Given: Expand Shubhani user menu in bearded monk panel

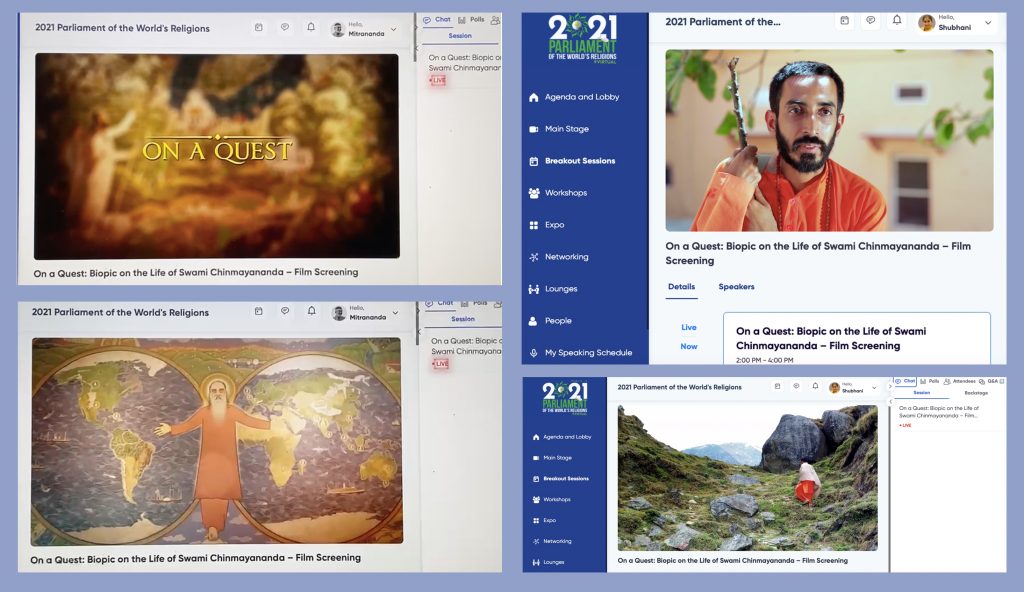Looking at the screenshot, I should [988, 23].
